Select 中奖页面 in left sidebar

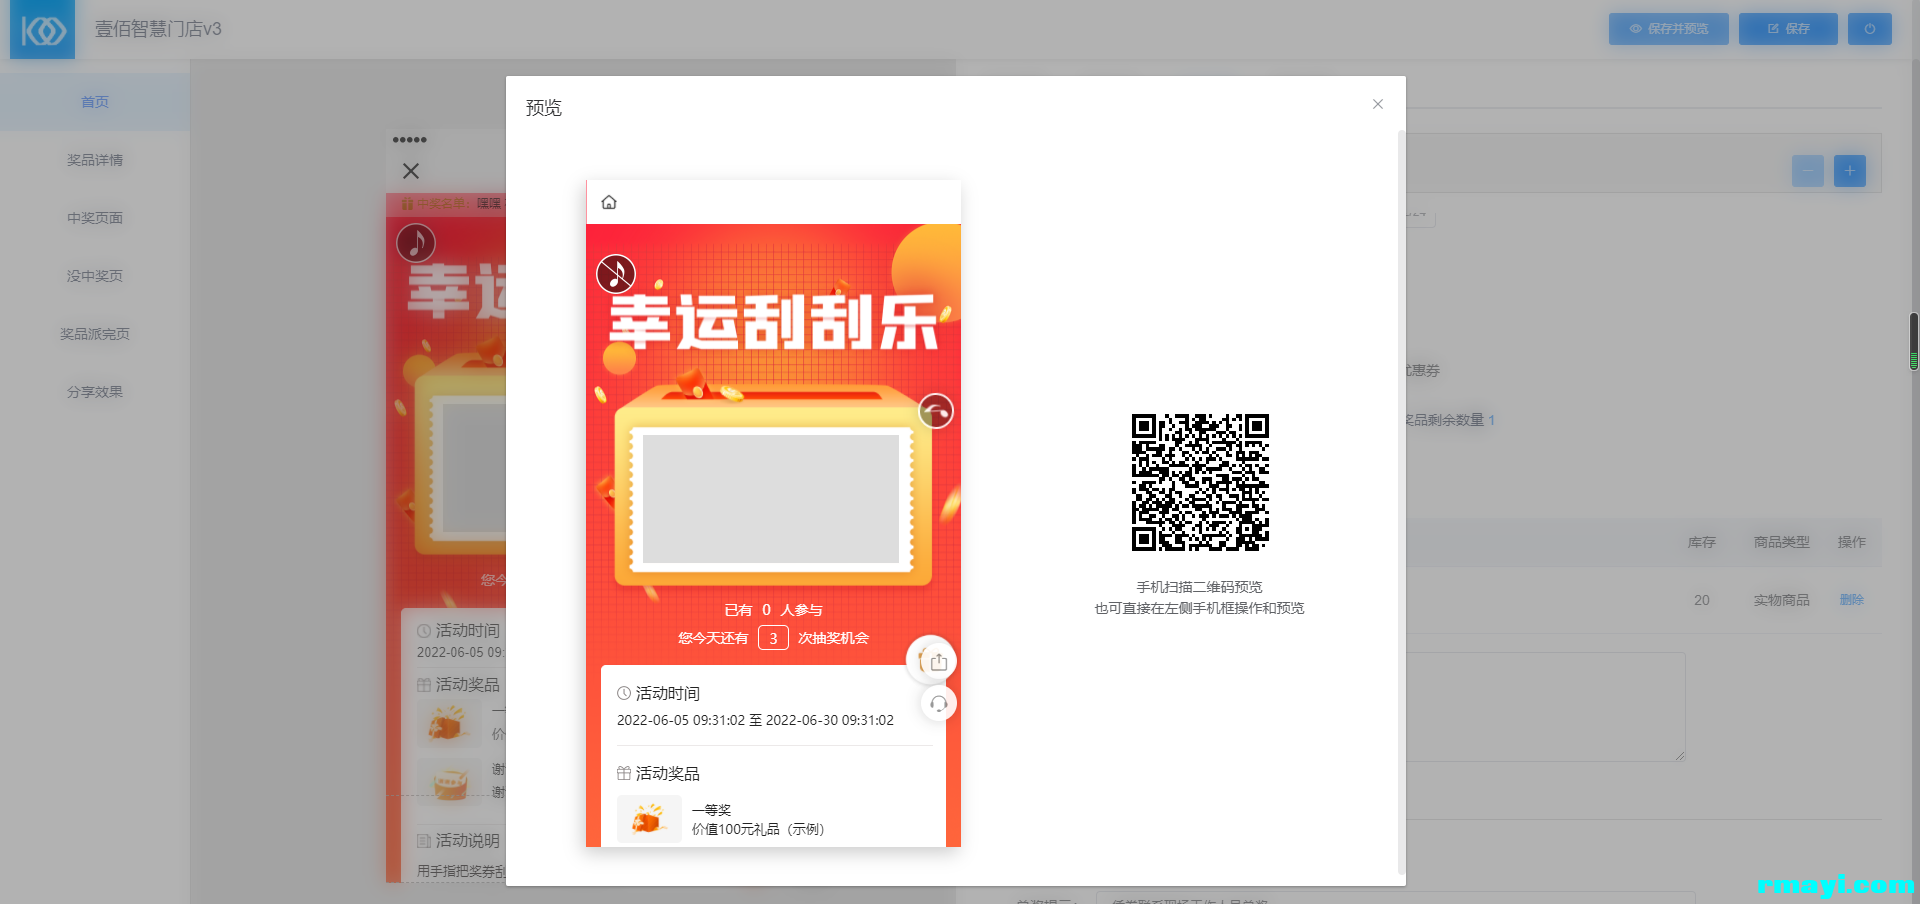(95, 218)
